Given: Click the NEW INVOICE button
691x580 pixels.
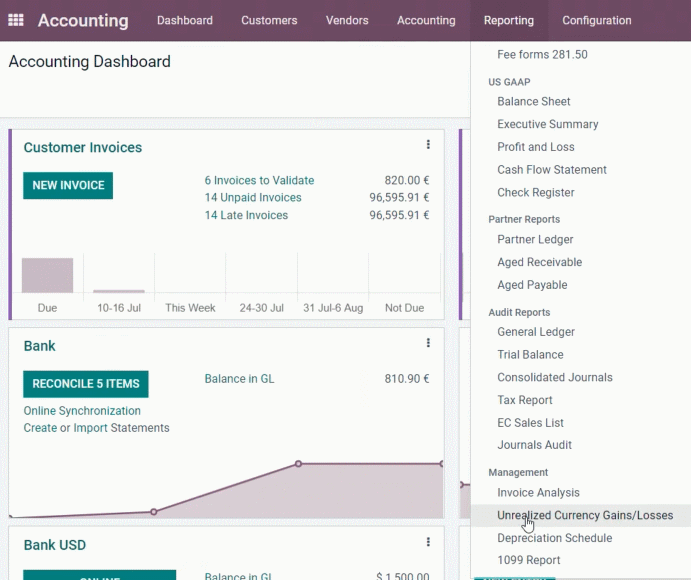Looking at the screenshot, I should click(68, 186).
